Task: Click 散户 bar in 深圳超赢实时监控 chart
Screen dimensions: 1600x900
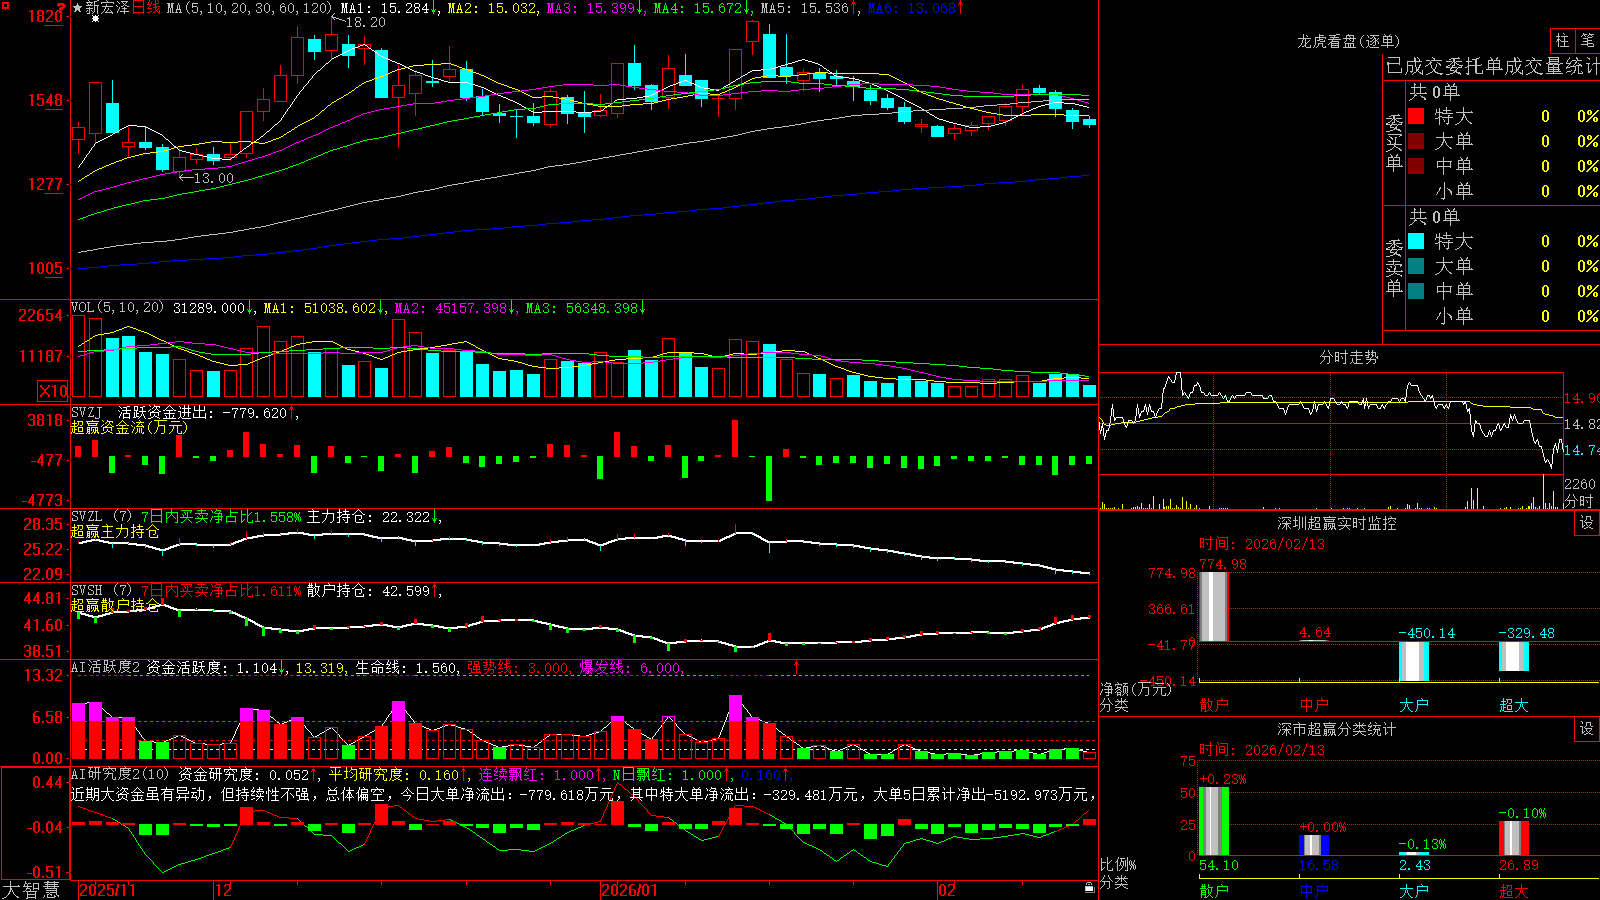Action: [x=1213, y=606]
